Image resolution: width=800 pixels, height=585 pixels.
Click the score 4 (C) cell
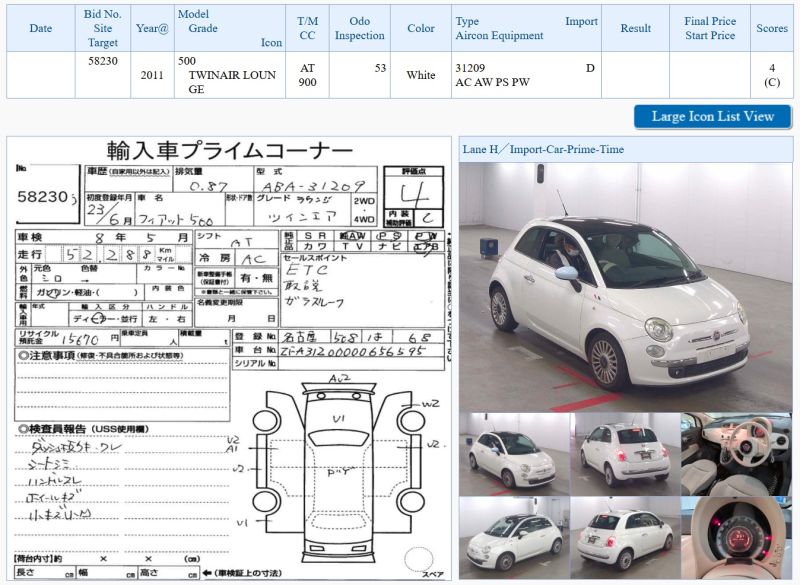click(772, 75)
